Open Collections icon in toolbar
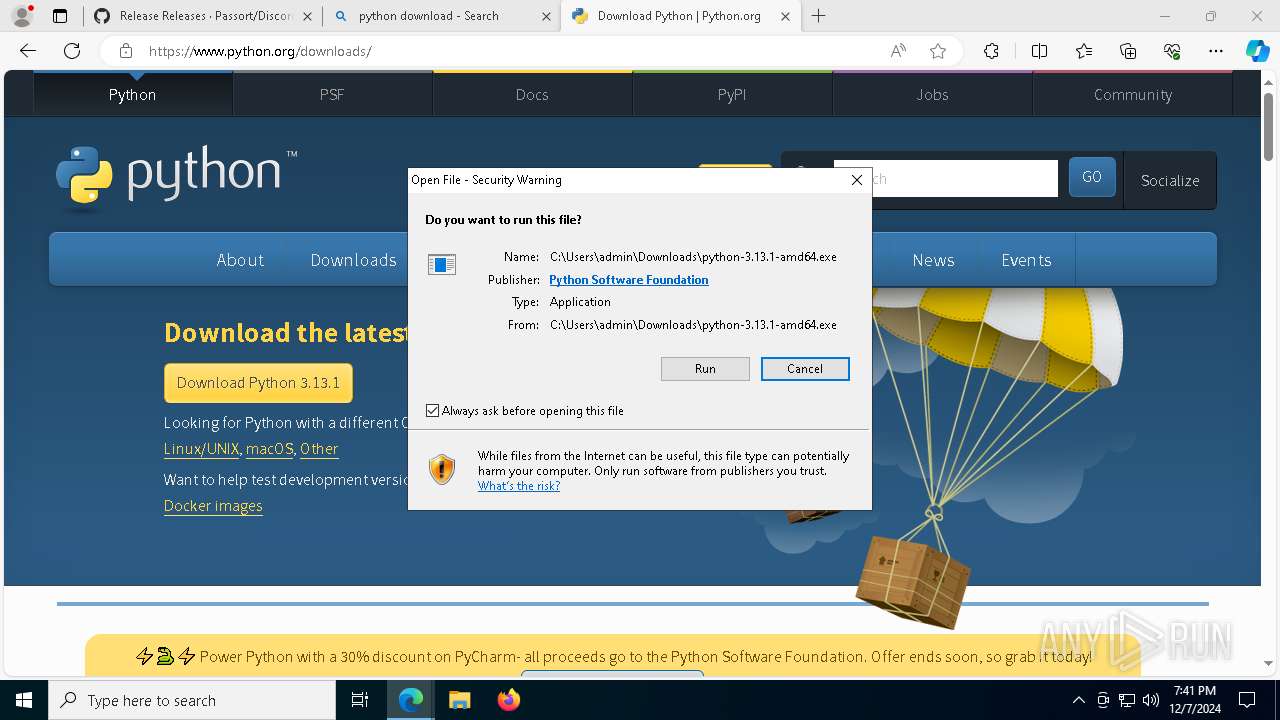Viewport: 1280px width, 720px height. click(x=1128, y=51)
